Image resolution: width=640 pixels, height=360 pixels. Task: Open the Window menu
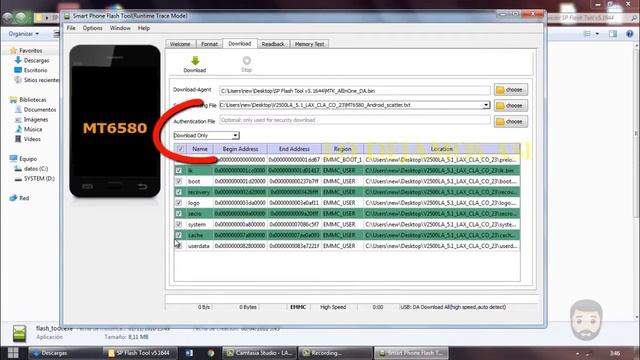[x=120, y=28]
